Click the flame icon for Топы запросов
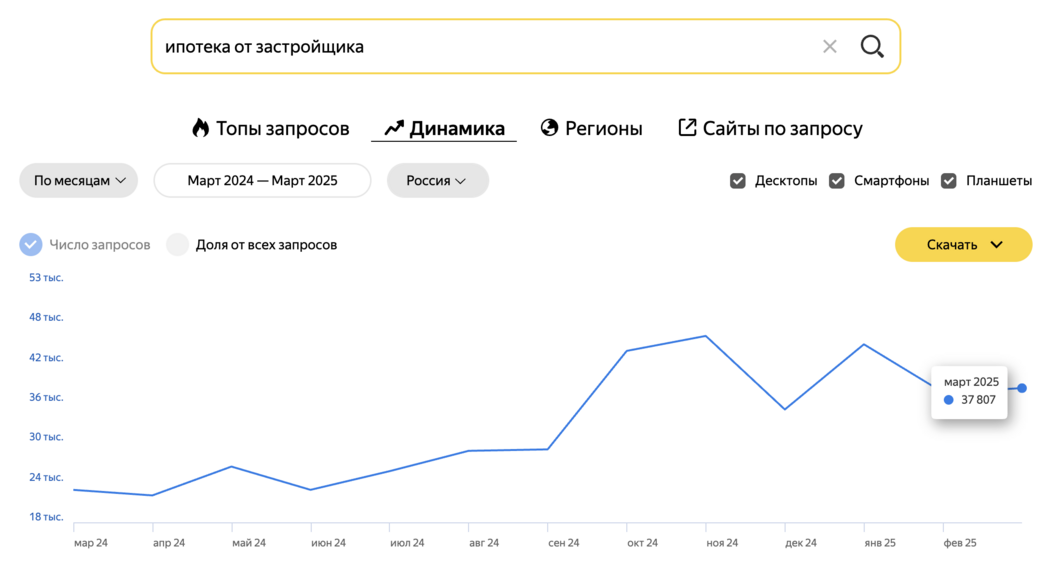1050x573 pixels. pos(200,128)
